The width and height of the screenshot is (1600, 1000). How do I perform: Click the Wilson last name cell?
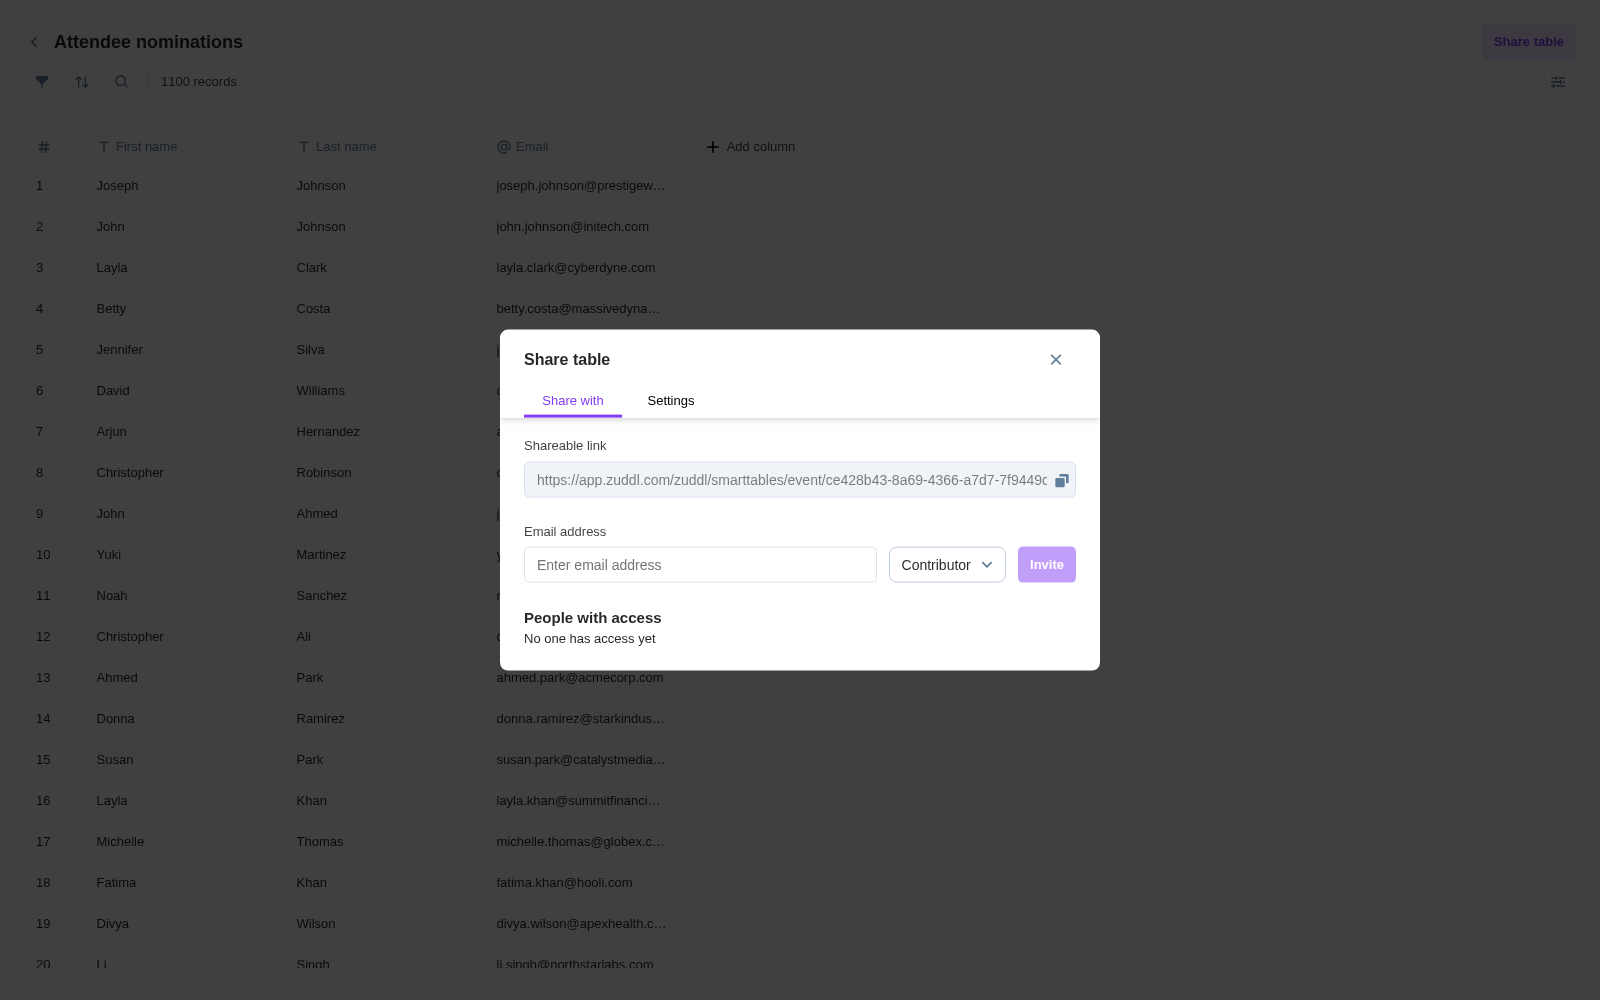tap(385, 924)
